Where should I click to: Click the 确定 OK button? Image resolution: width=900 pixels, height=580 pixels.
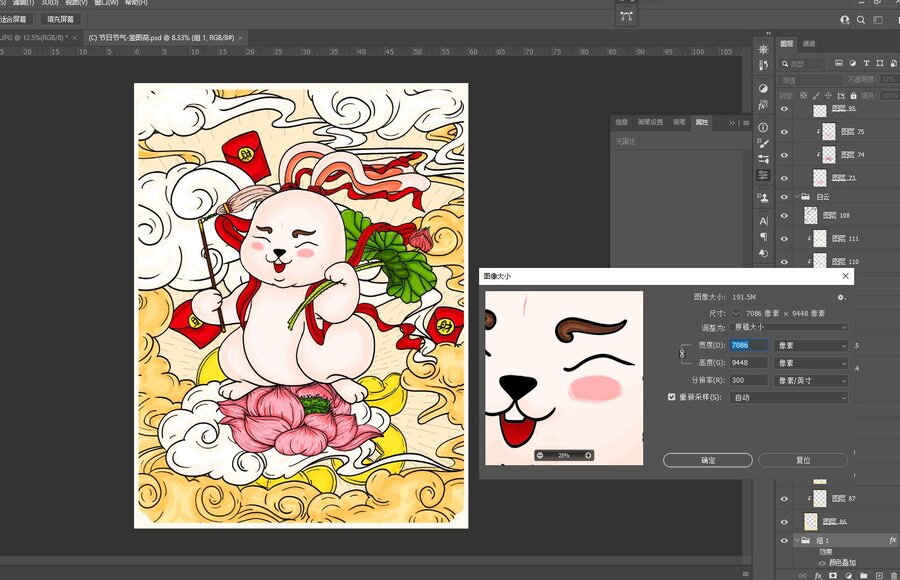pyautogui.click(x=708, y=460)
